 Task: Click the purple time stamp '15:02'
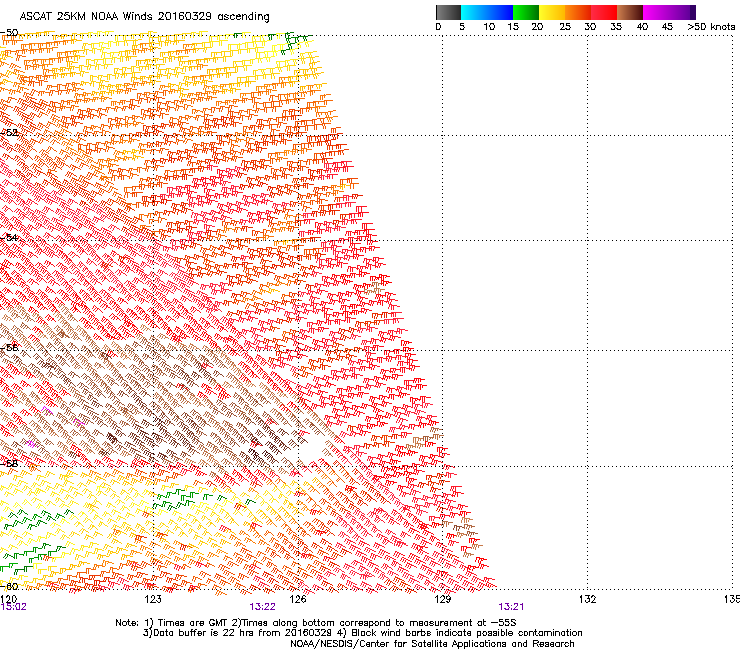click(x=13, y=607)
